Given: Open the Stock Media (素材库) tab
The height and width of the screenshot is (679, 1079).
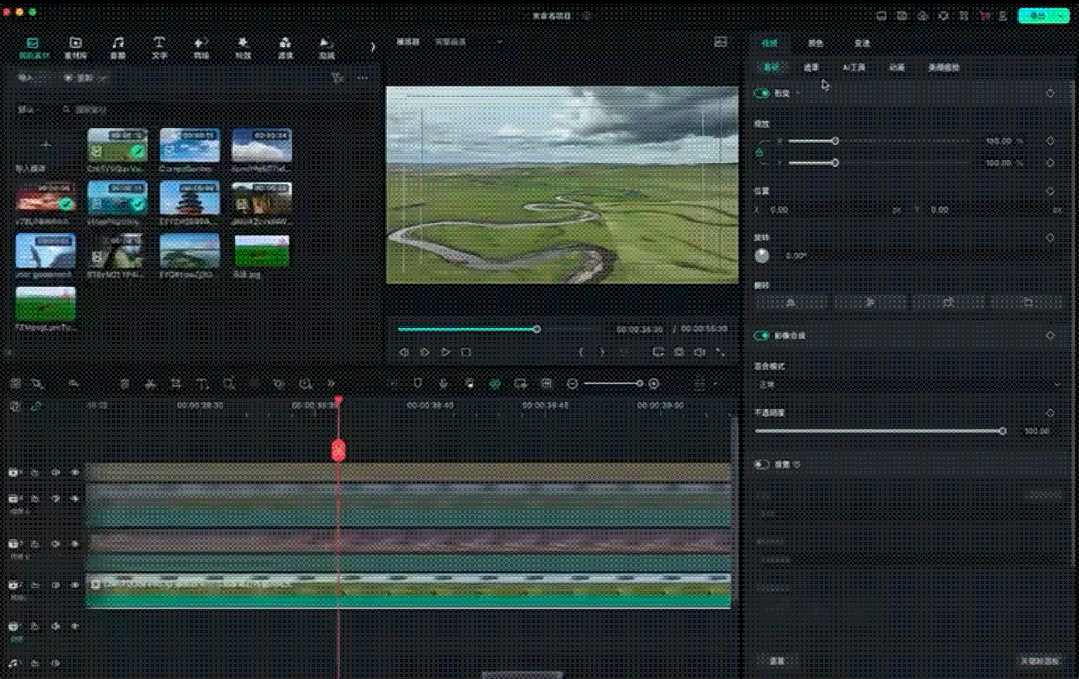Looking at the screenshot, I should coord(76,48).
